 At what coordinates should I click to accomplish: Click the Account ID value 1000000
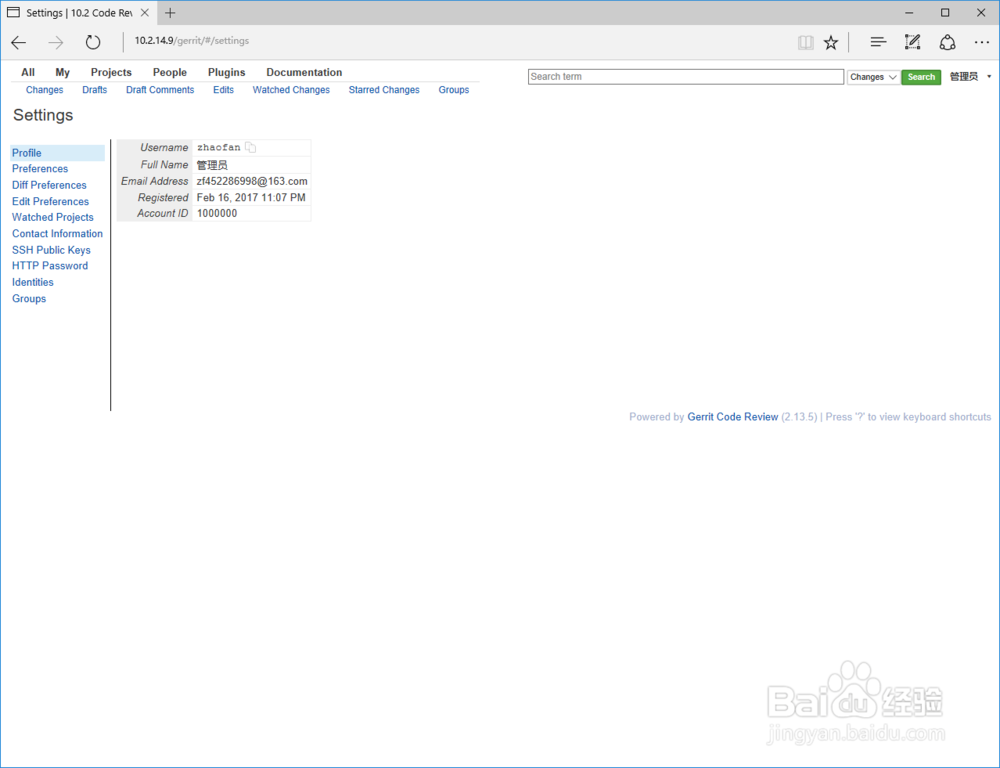pyautogui.click(x=217, y=214)
